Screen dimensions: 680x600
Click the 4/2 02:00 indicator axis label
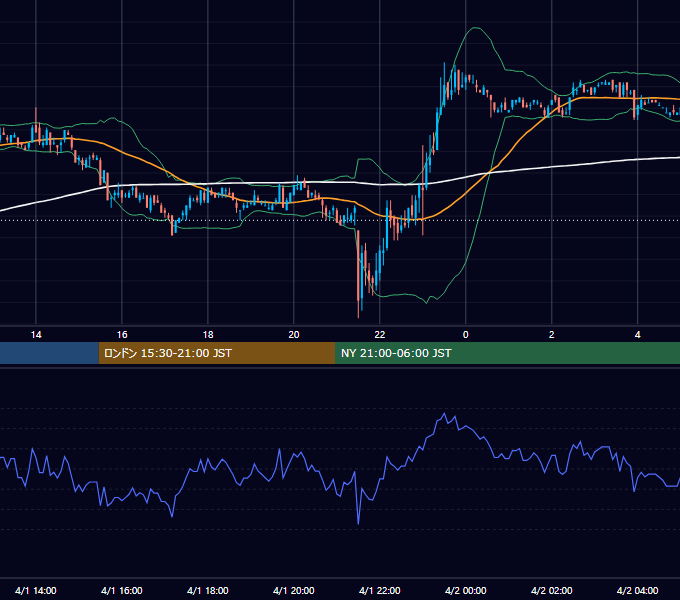(x=552, y=590)
